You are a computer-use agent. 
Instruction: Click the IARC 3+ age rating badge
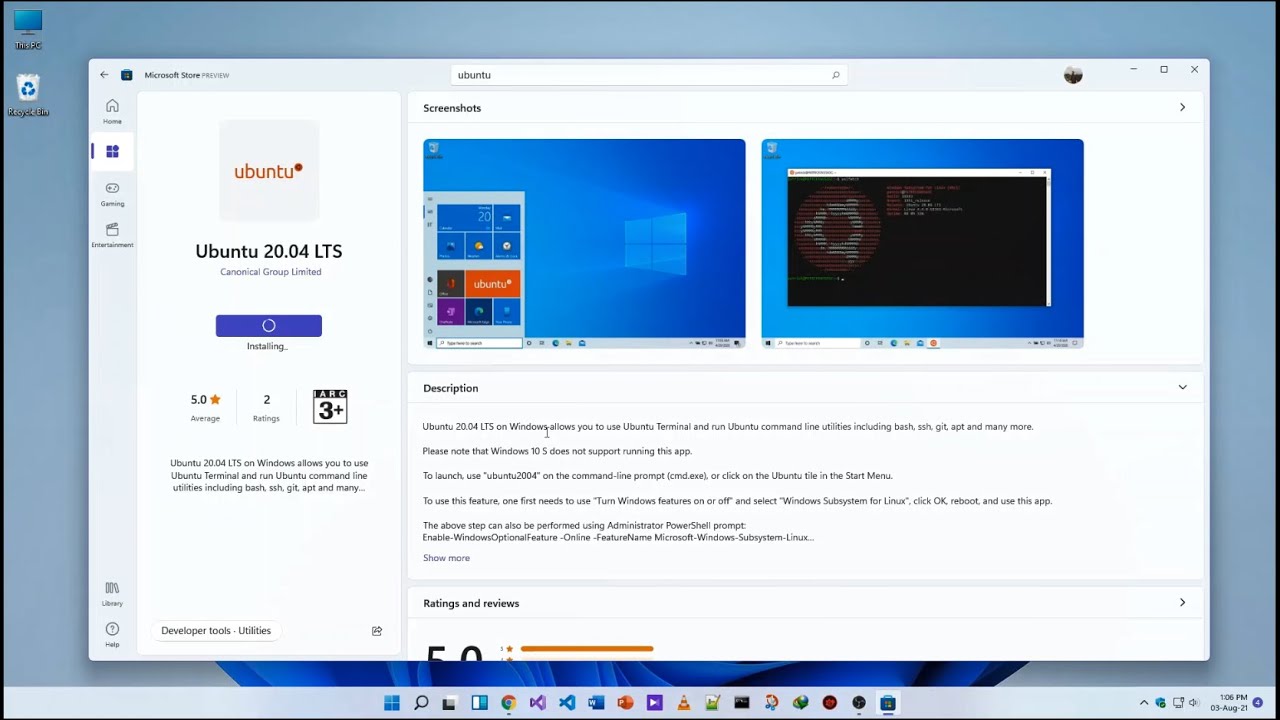(330, 406)
